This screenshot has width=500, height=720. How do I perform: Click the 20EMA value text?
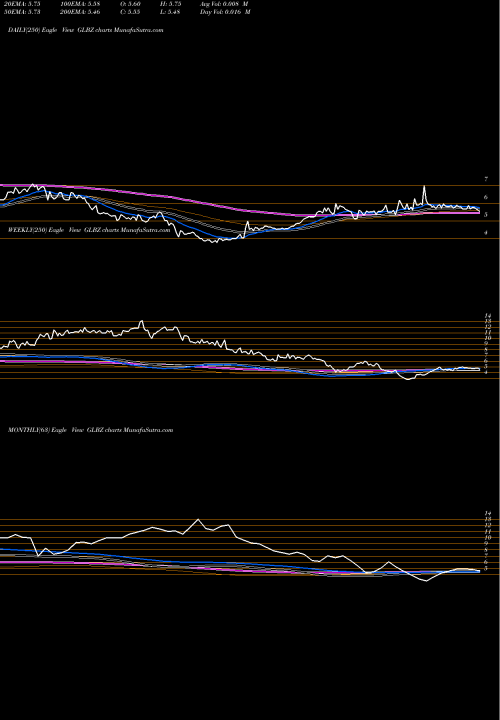click(x=20, y=4)
